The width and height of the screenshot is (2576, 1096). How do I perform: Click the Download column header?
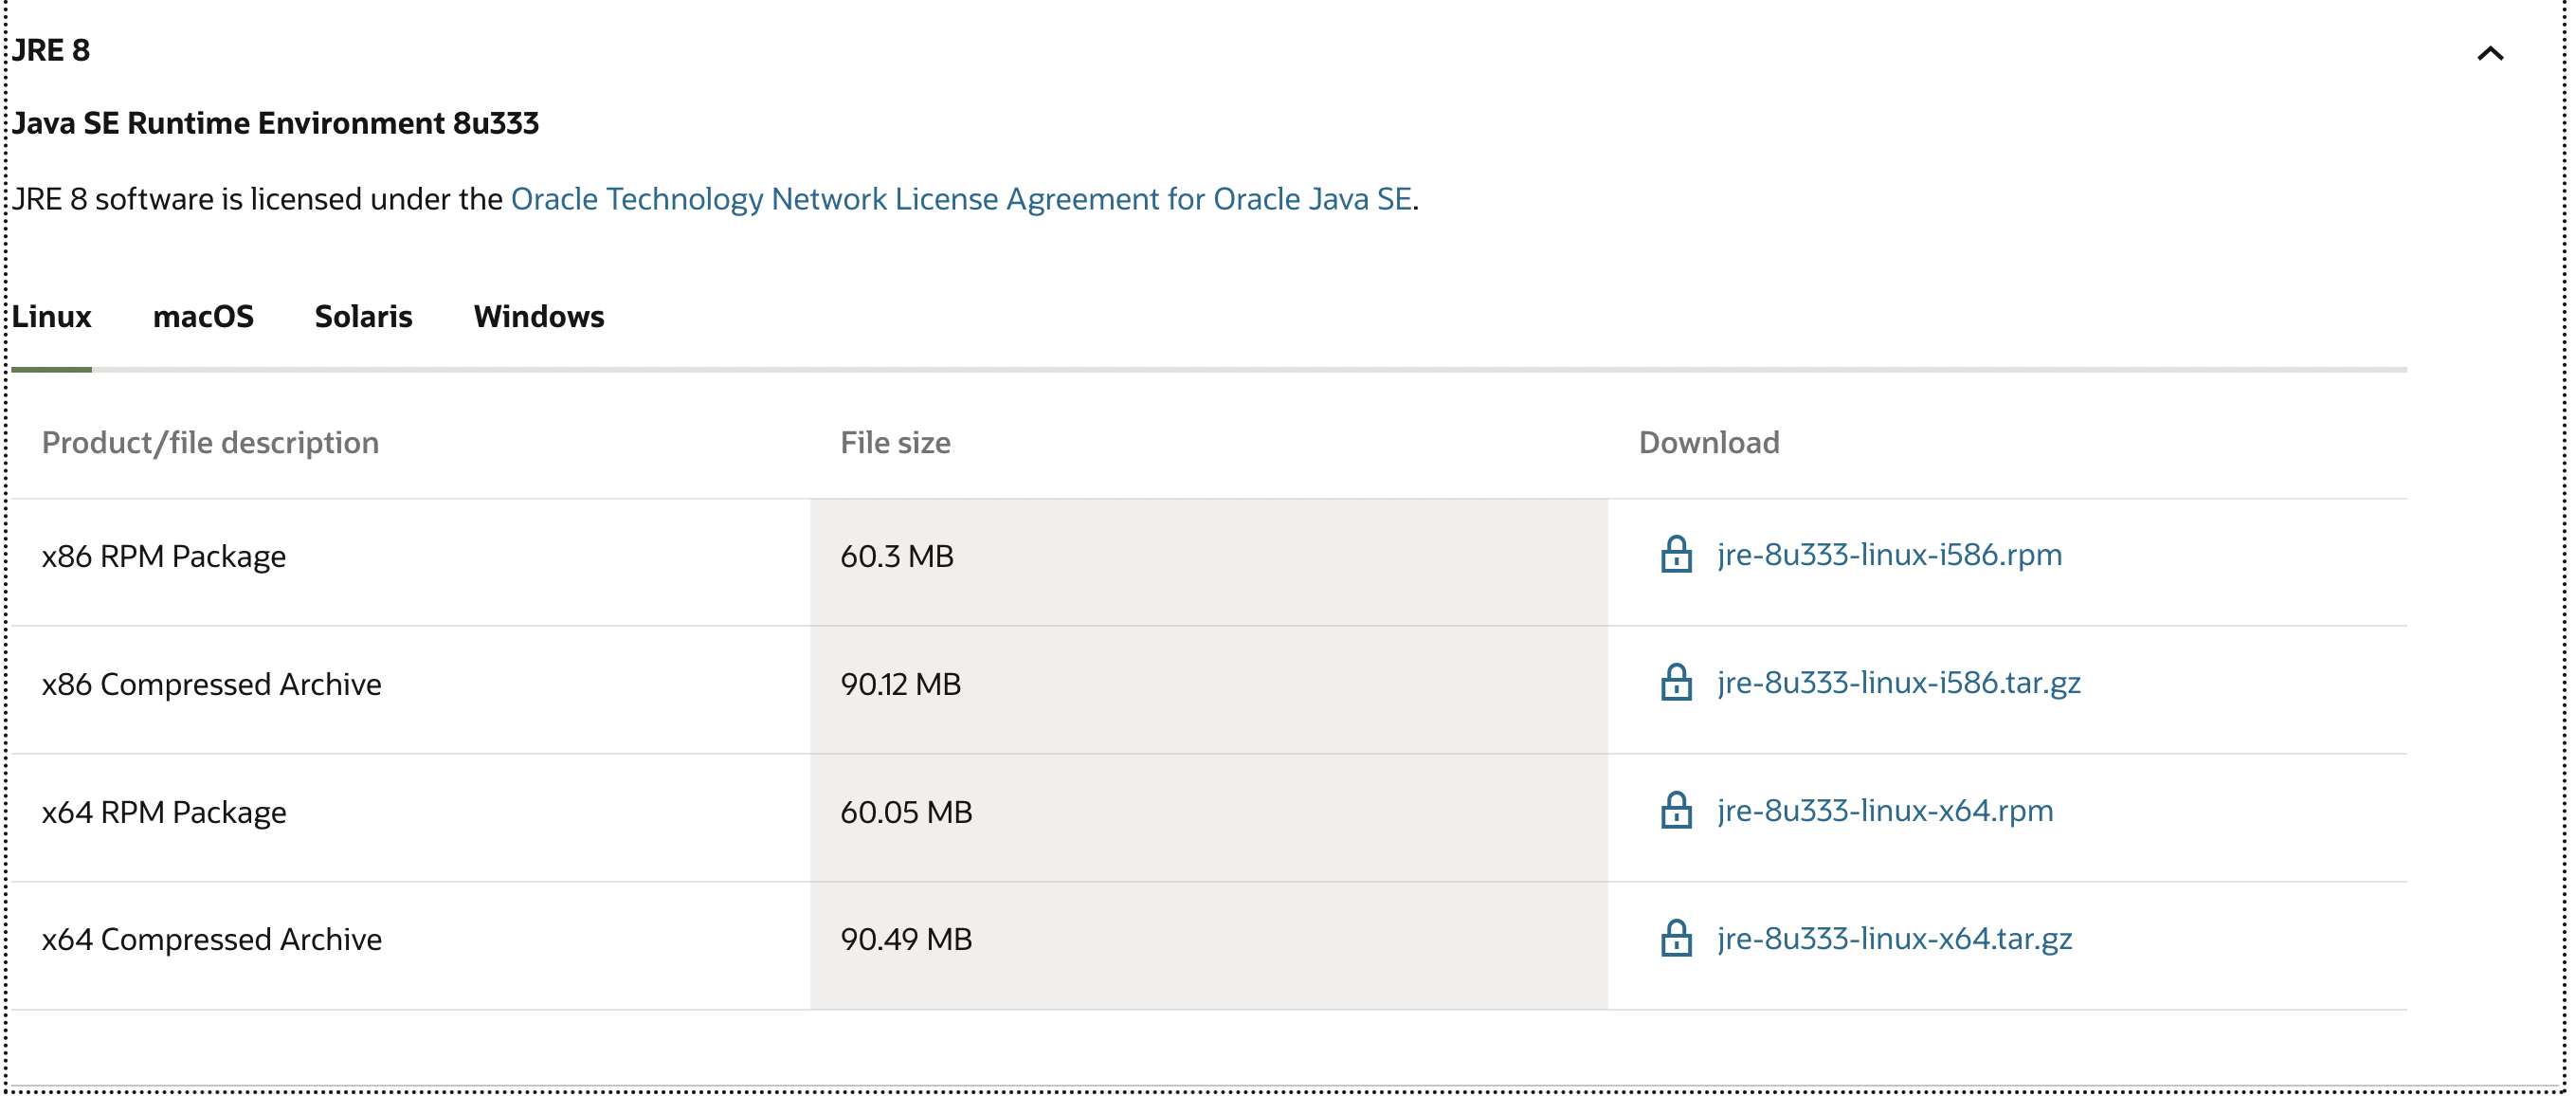click(x=1708, y=443)
